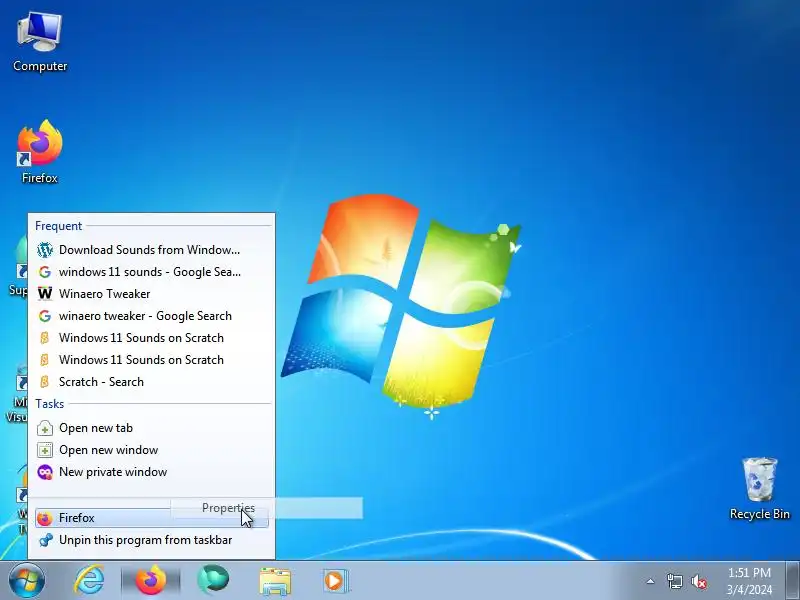Launch Internet Explorer from the taskbar
The image size is (800, 600).
pyautogui.click(x=89, y=581)
